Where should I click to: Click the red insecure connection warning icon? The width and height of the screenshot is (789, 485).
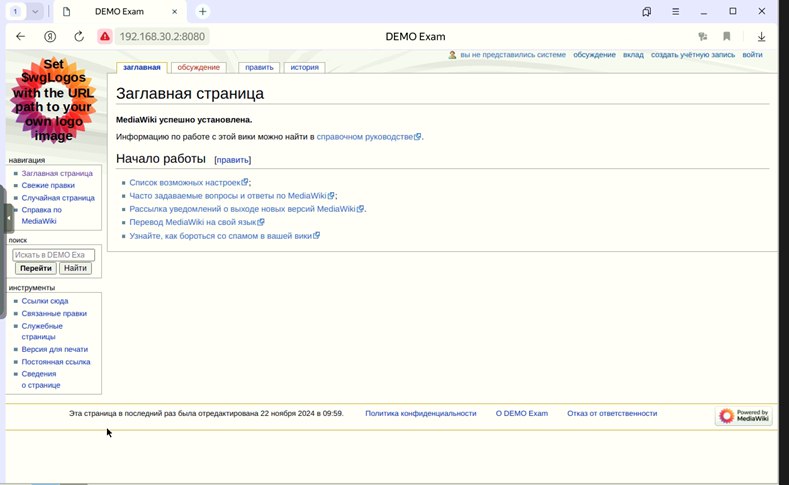tap(105, 36)
